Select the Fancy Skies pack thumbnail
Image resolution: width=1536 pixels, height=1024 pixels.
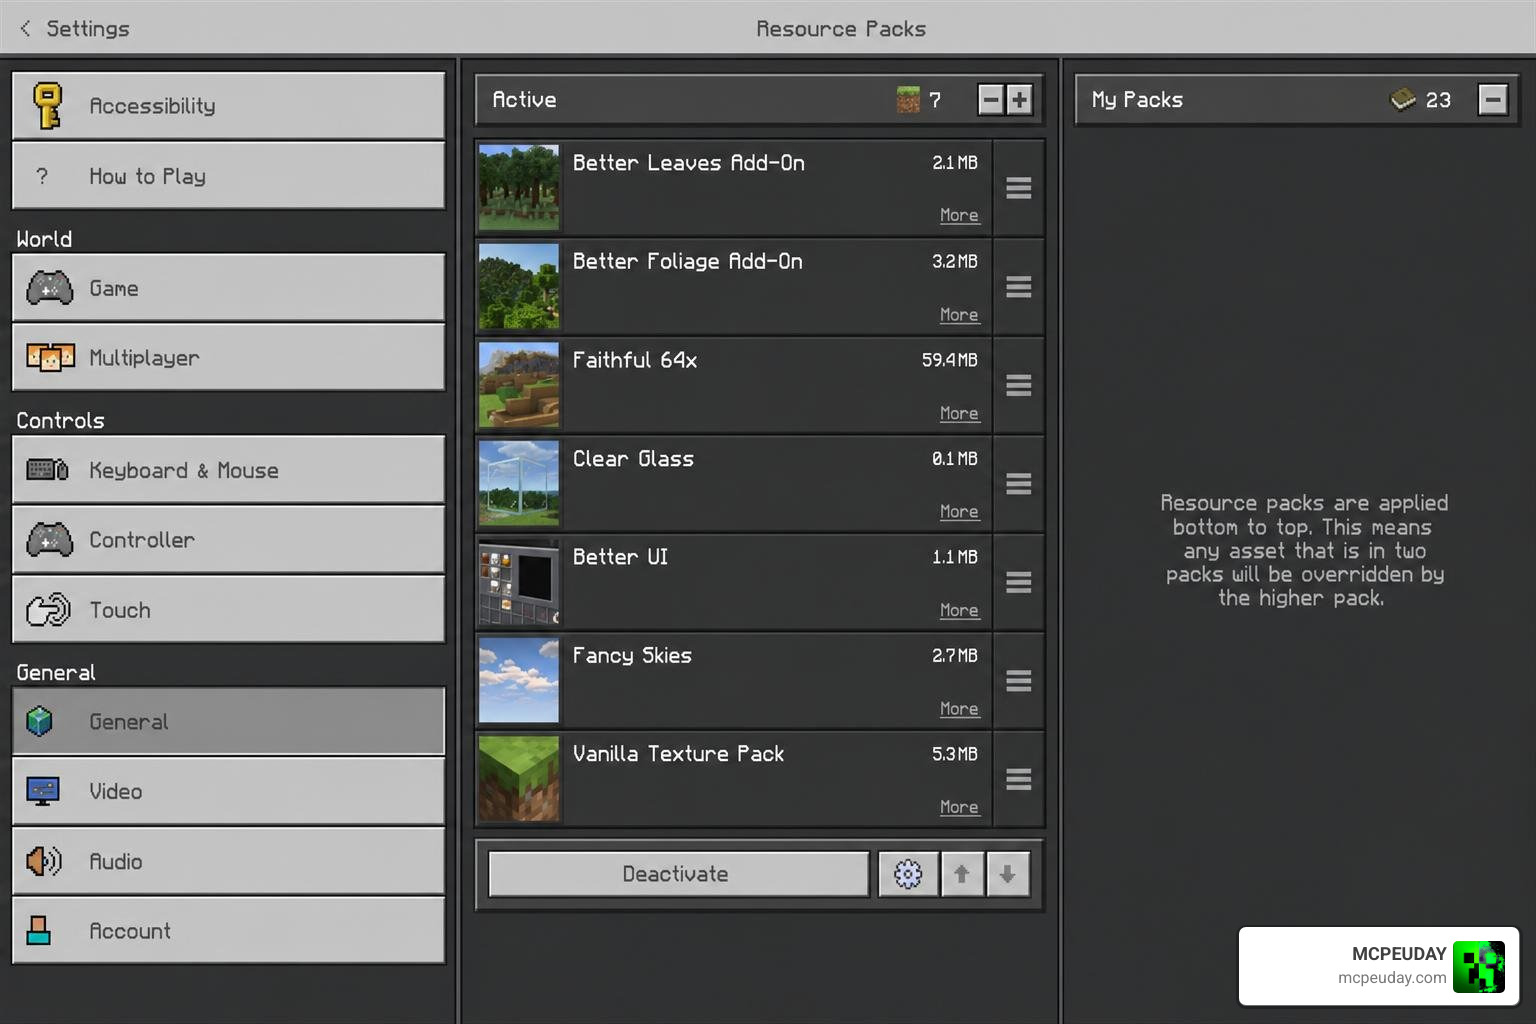click(519, 681)
